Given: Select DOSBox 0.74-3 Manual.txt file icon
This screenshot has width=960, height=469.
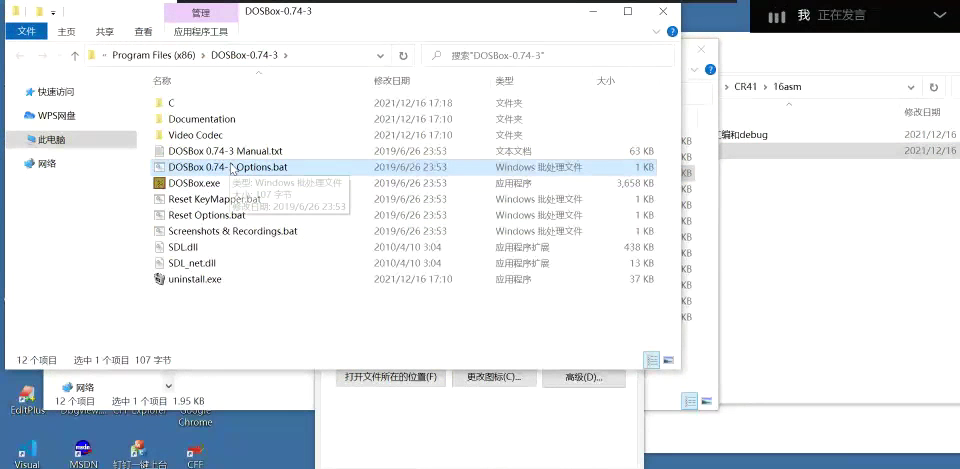Looking at the screenshot, I should (x=159, y=151).
